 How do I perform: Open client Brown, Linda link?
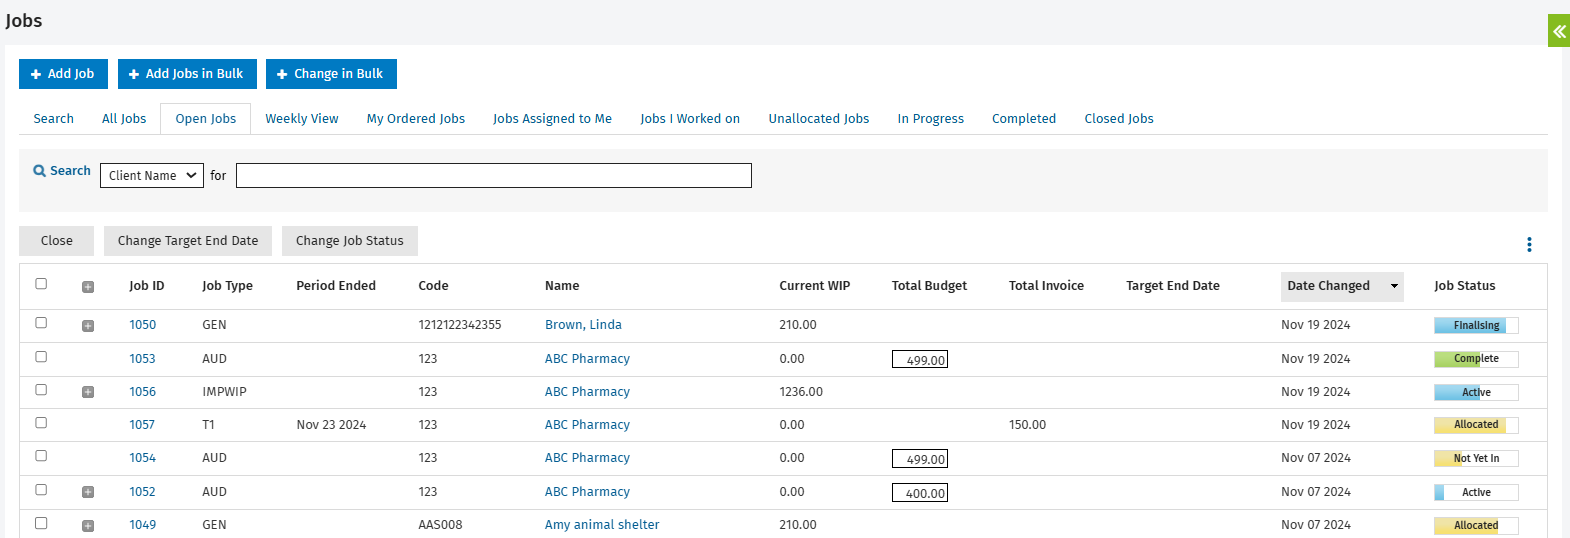[583, 325]
